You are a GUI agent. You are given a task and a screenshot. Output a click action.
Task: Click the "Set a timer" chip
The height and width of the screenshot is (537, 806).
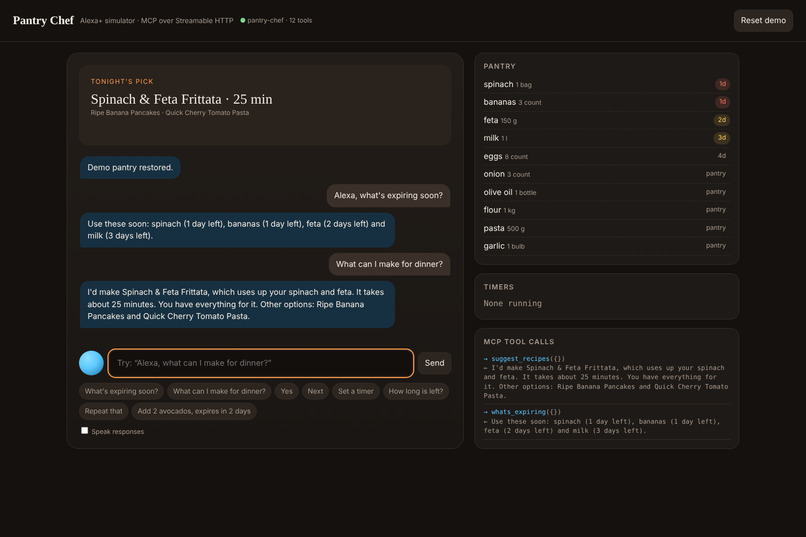(x=356, y=391)
